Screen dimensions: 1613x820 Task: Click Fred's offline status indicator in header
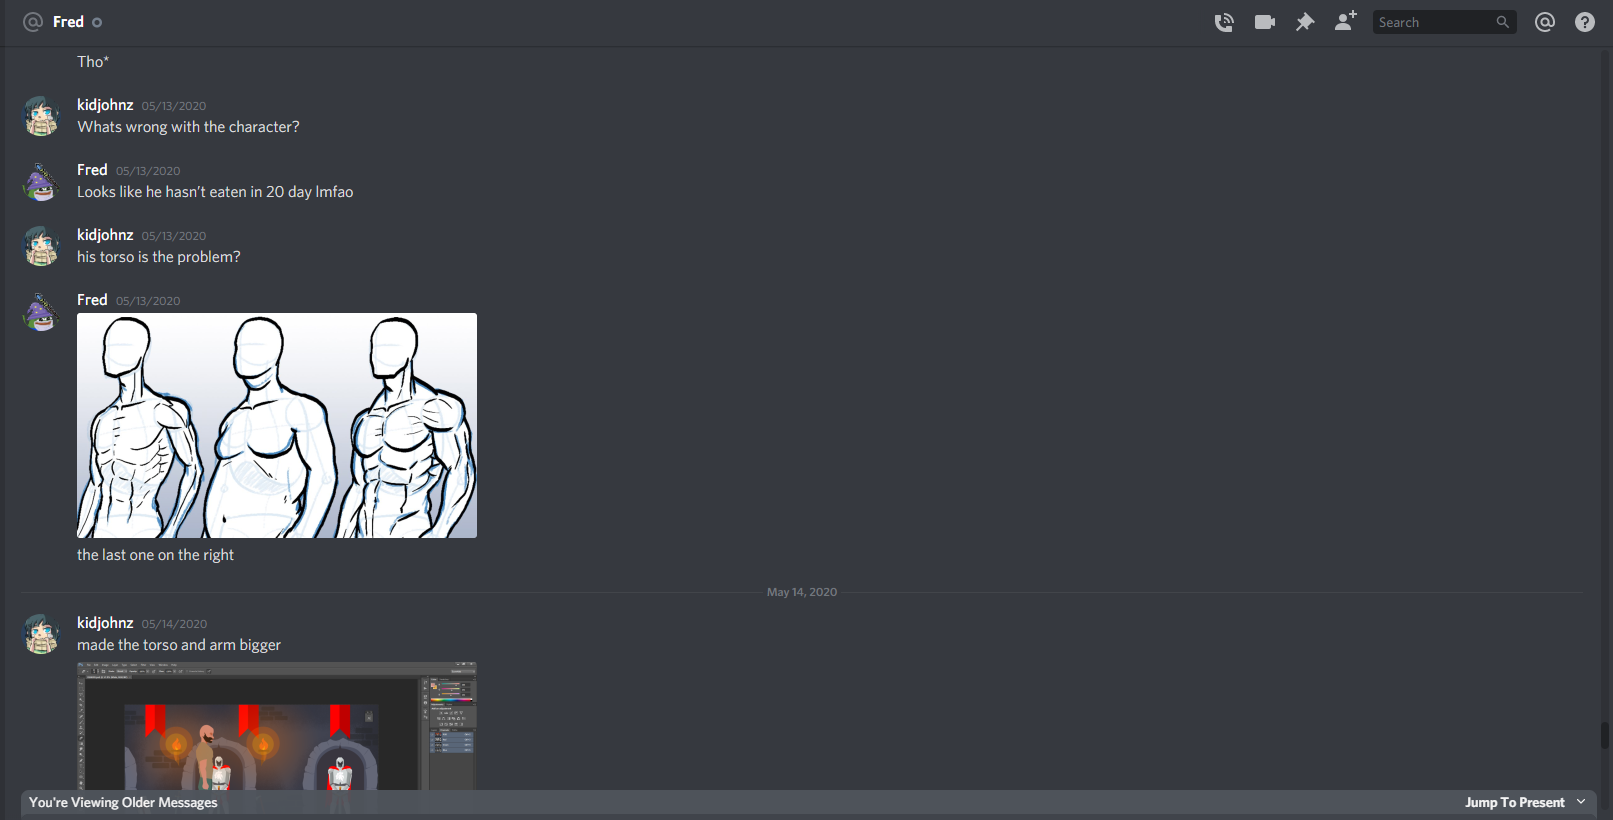pos(97,22)
